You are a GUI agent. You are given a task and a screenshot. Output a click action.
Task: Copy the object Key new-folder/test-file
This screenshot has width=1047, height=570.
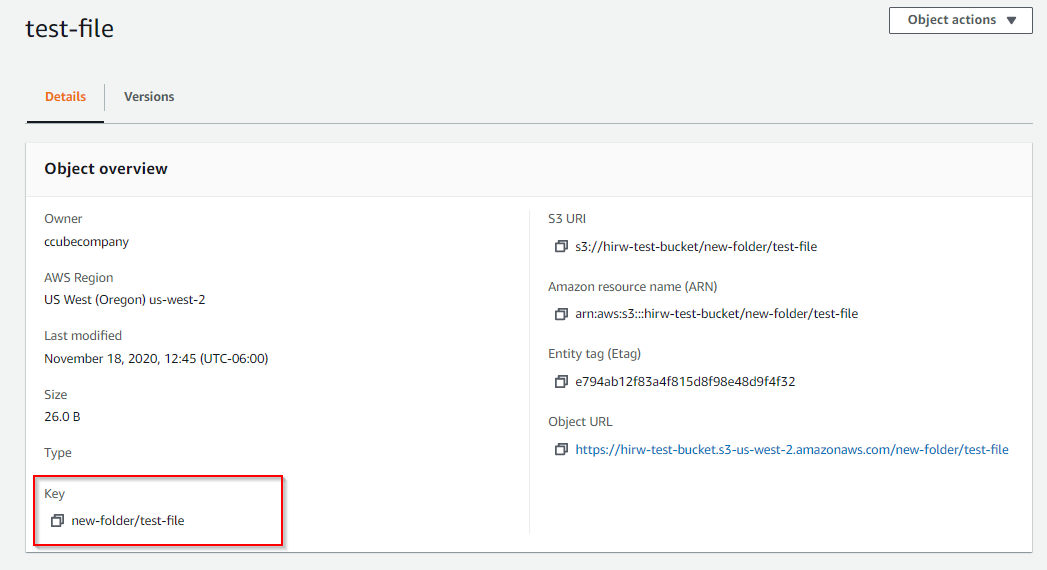57,521
